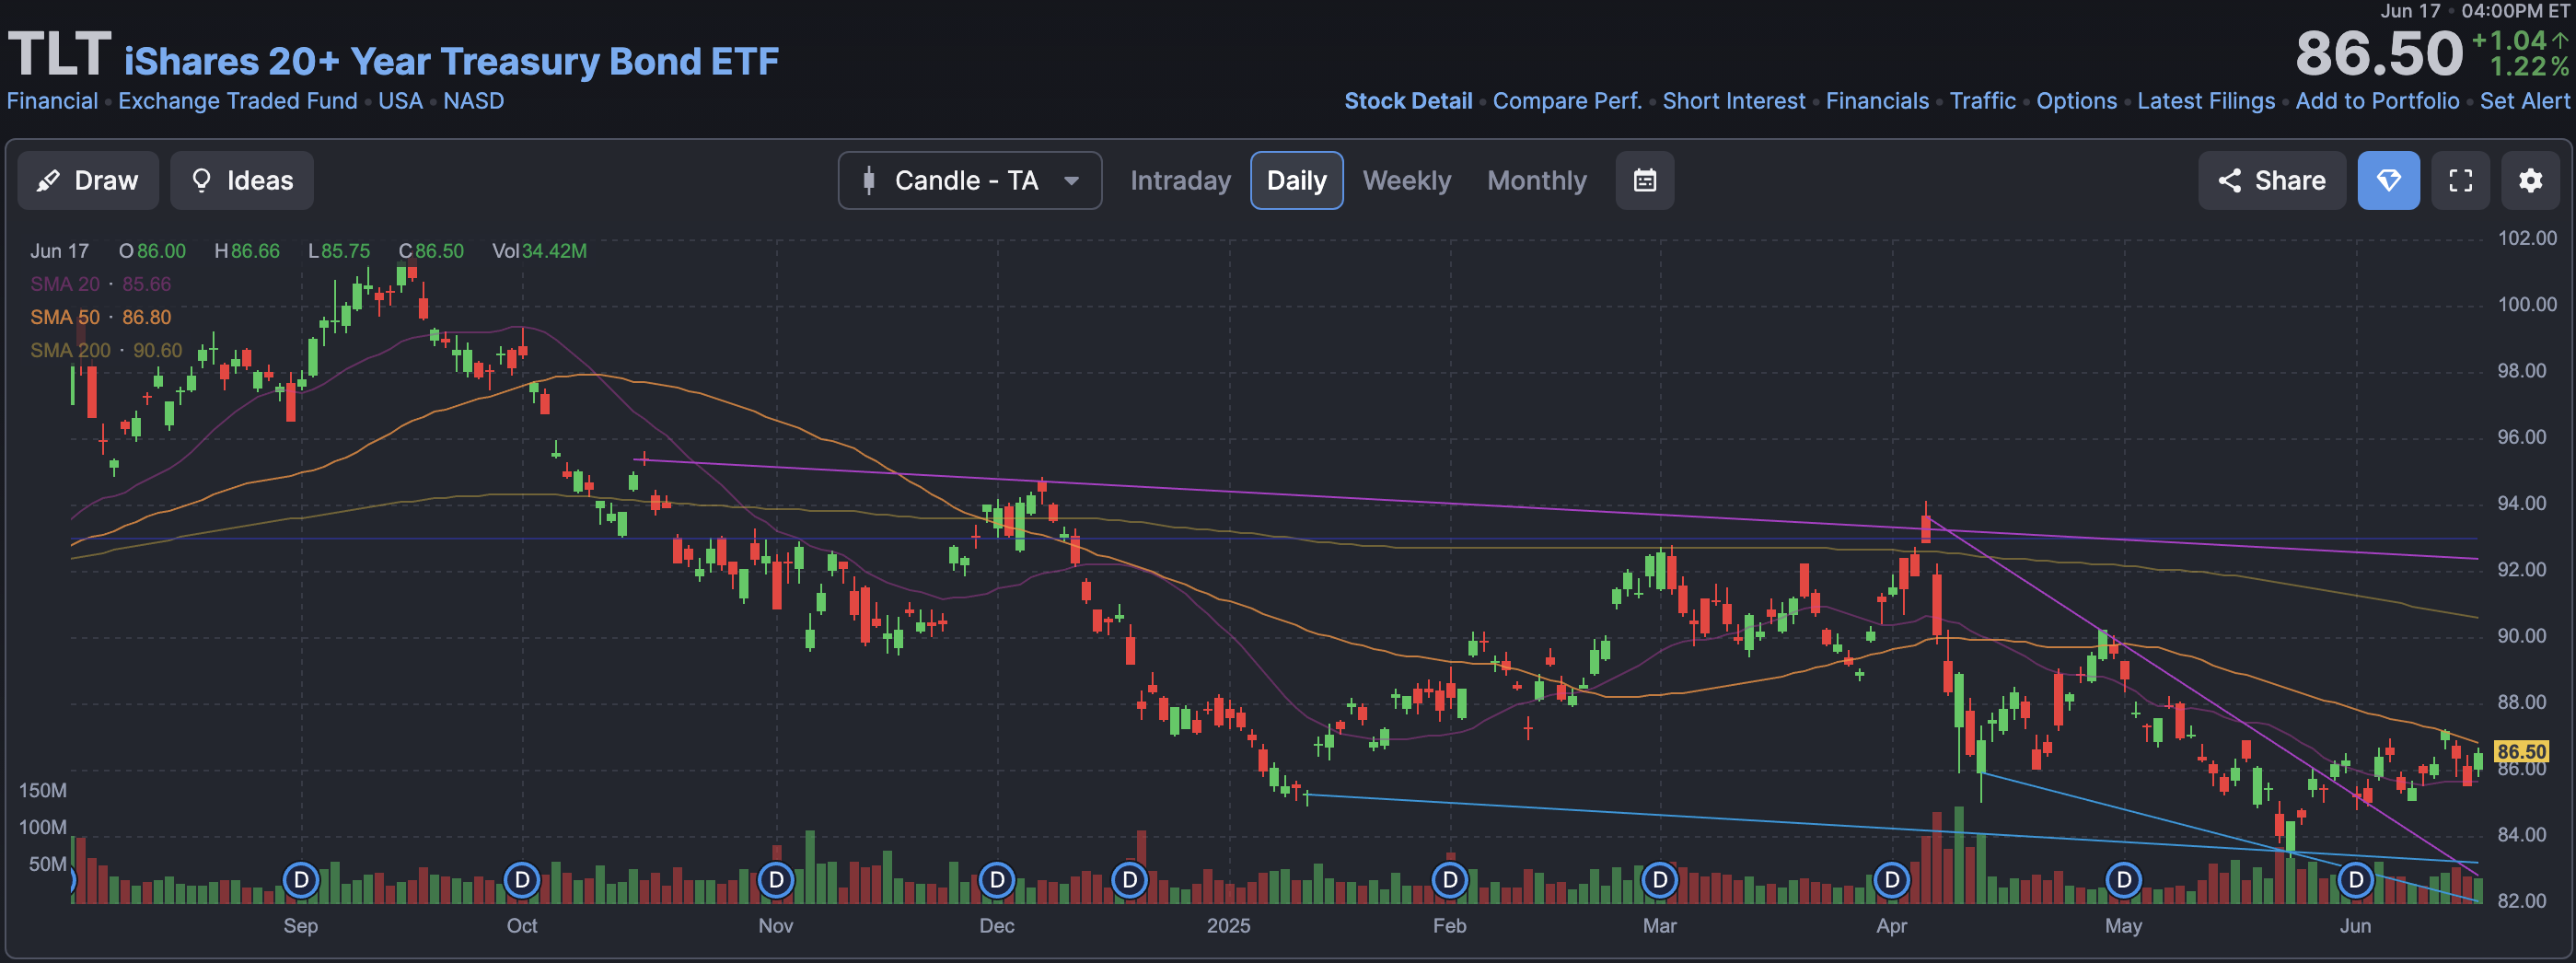The width and height of the screenshot is (2576, 963).
Task: Click the February dividend D marker
Action: pyautogui.click(x=1450, y=880)
